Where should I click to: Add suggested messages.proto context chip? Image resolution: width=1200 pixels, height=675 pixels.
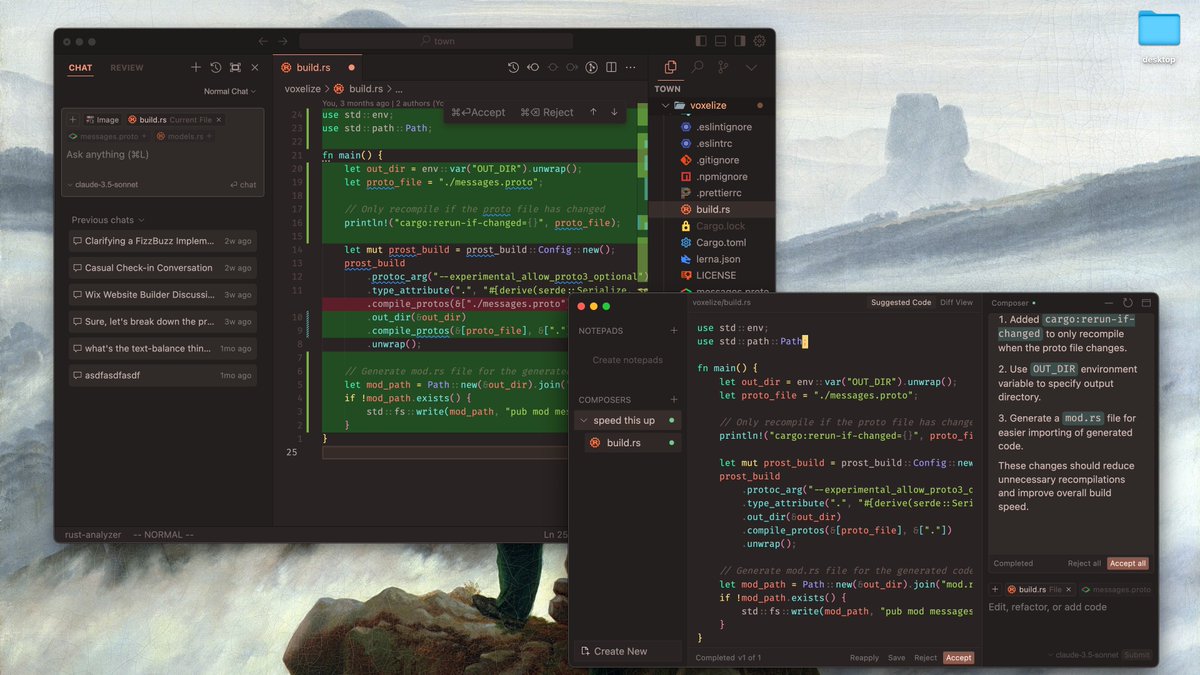(x=108, y=136)
